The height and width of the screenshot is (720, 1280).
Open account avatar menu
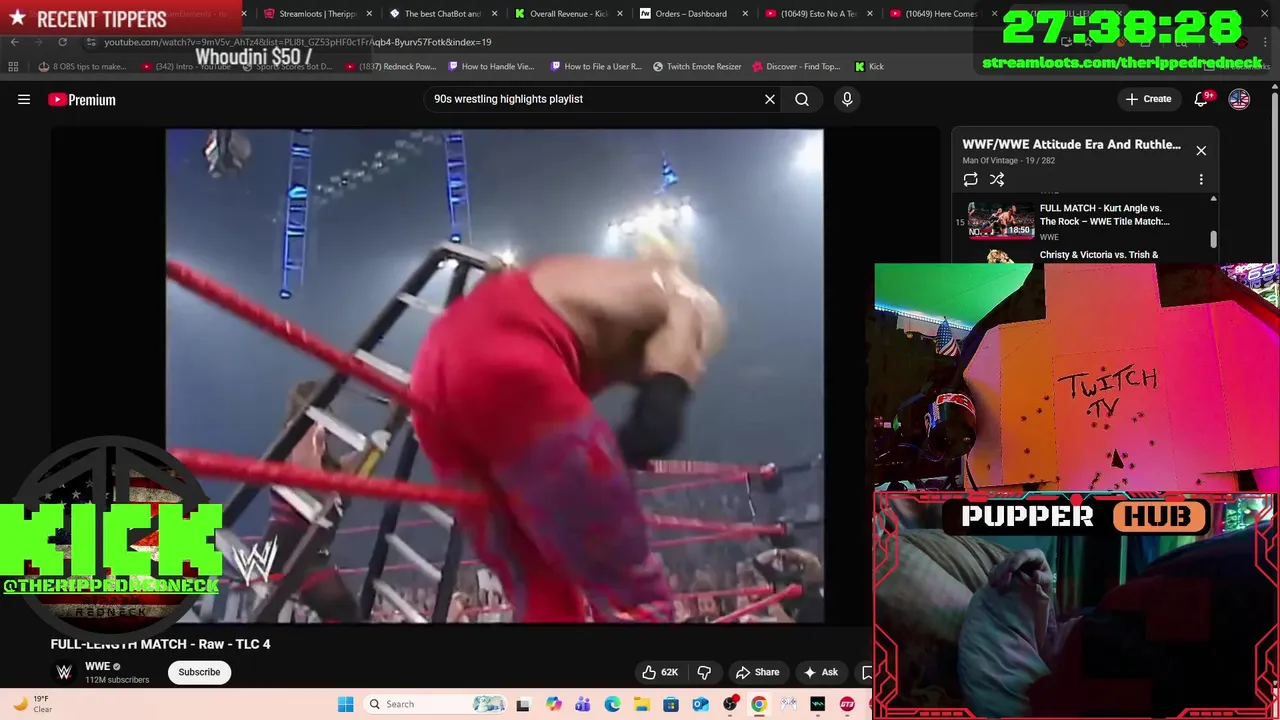[1239, 99]
